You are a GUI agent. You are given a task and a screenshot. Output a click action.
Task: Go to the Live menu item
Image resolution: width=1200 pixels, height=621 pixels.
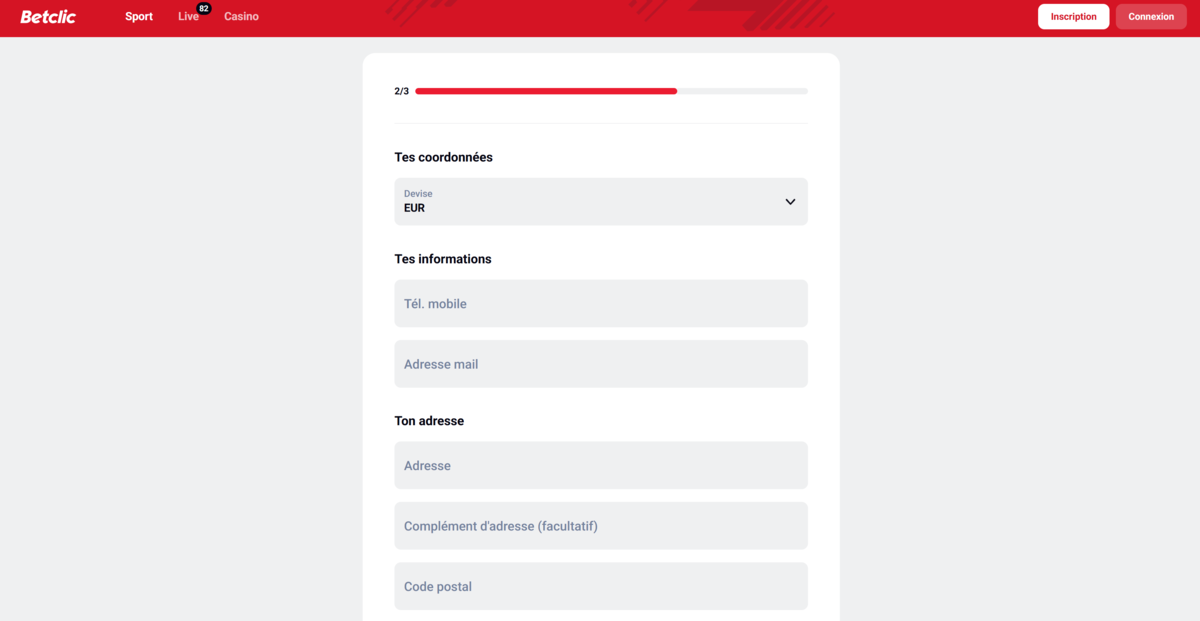click(x=188, y=17)
